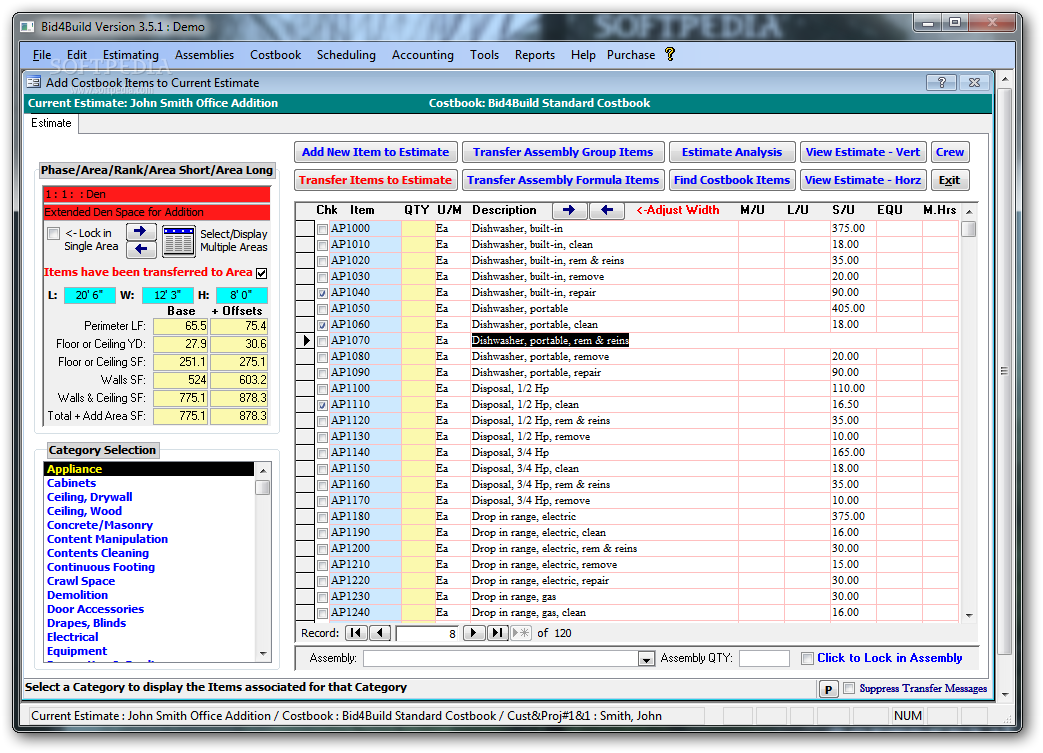Click Find Costbook Items button
The width and height of the screenshot is (1043, 753).
click(x=732, y=180)
